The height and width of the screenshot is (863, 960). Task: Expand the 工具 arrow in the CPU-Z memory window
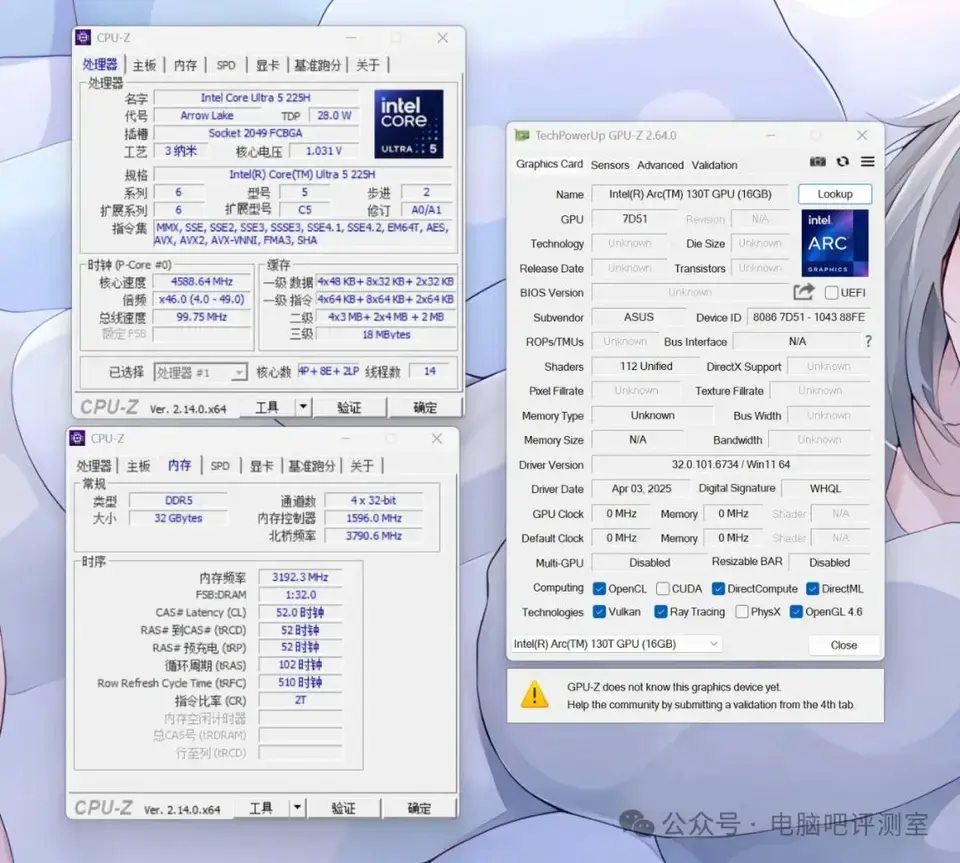coord(297,808)
